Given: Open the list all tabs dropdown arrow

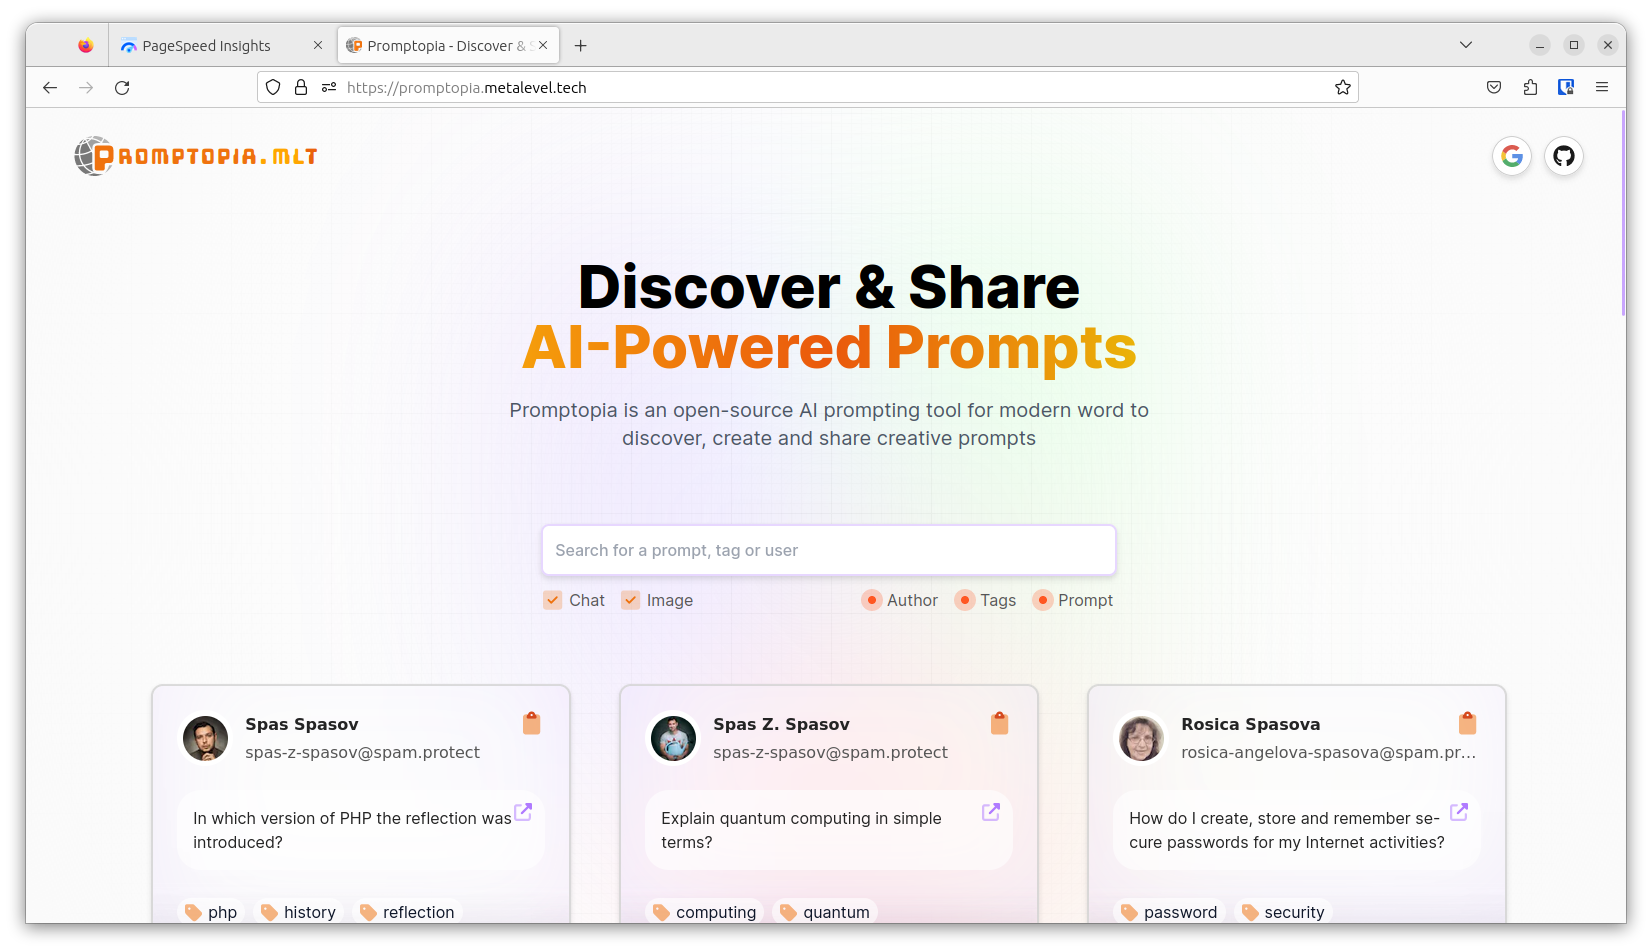Looking at the screenshot, I should click(1466, 45).
